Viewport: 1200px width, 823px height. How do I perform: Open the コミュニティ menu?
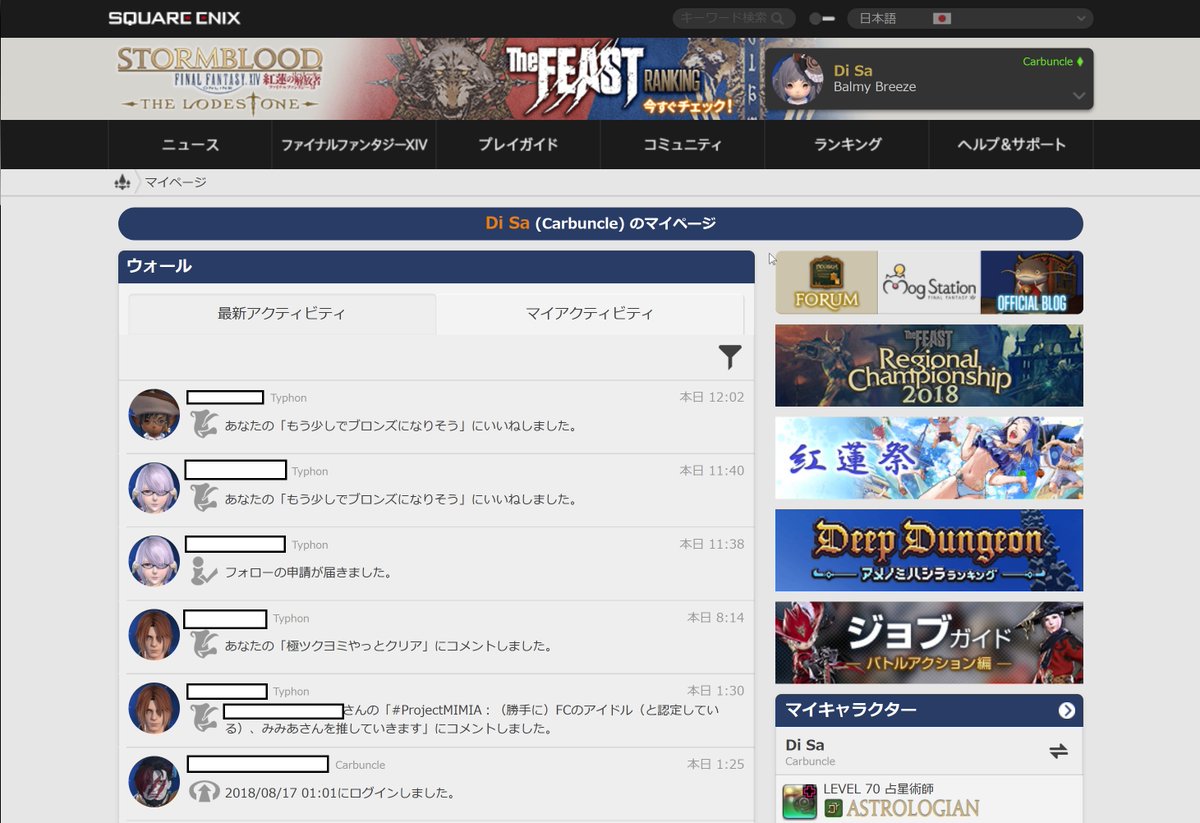[x=682, y=145]
